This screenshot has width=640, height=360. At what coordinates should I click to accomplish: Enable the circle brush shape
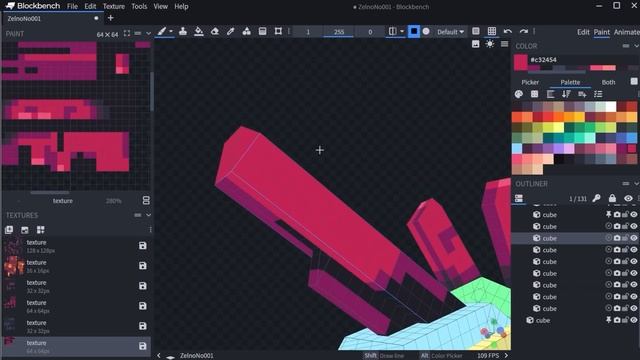point(426,31)
